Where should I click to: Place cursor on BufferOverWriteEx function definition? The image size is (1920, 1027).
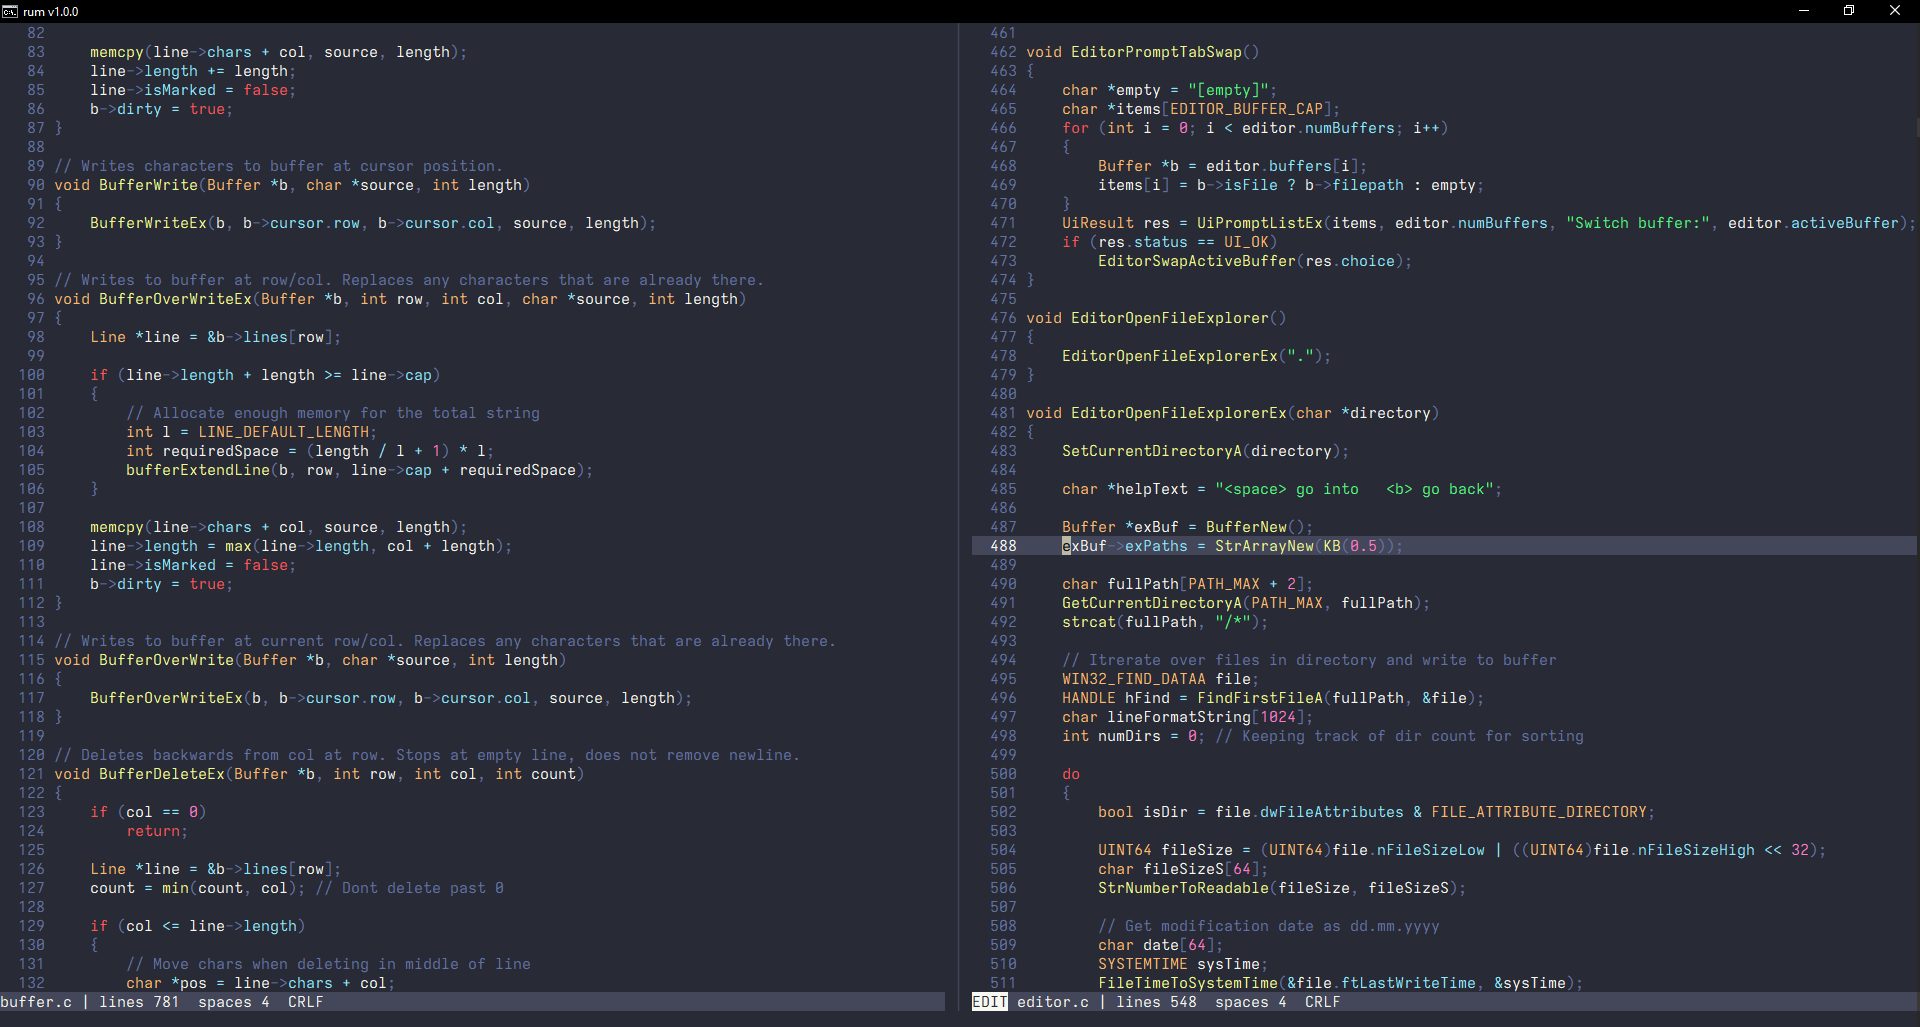click(x=175, y=299)
